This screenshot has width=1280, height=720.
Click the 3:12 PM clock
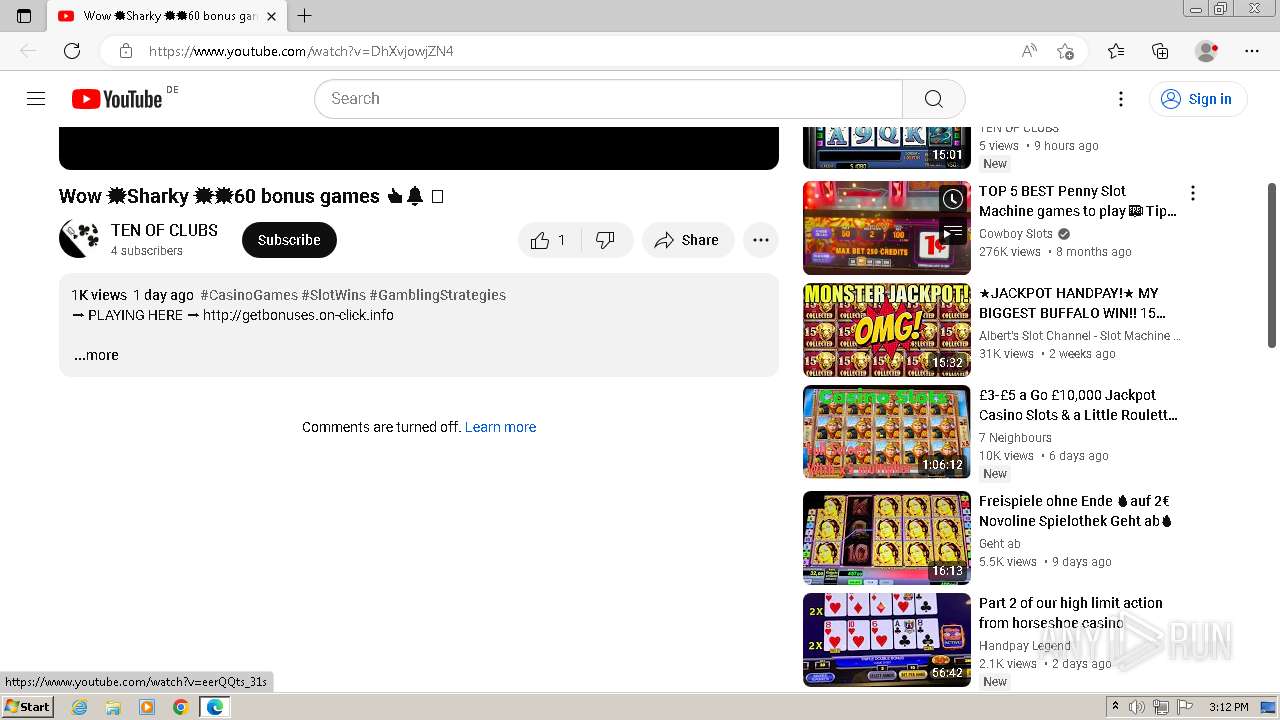[x=1228, y=707]
